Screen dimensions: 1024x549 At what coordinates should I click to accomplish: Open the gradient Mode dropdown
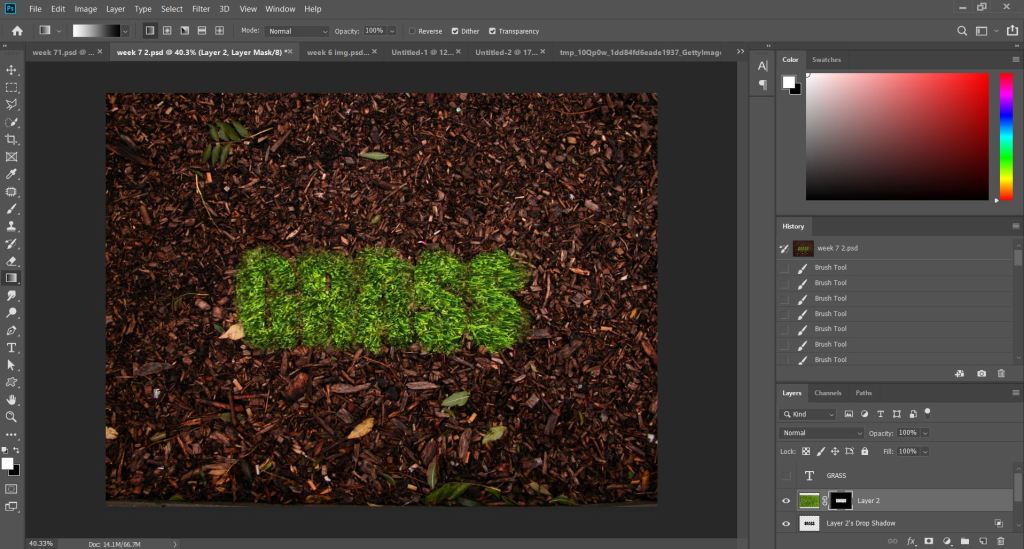coord(297,31)
